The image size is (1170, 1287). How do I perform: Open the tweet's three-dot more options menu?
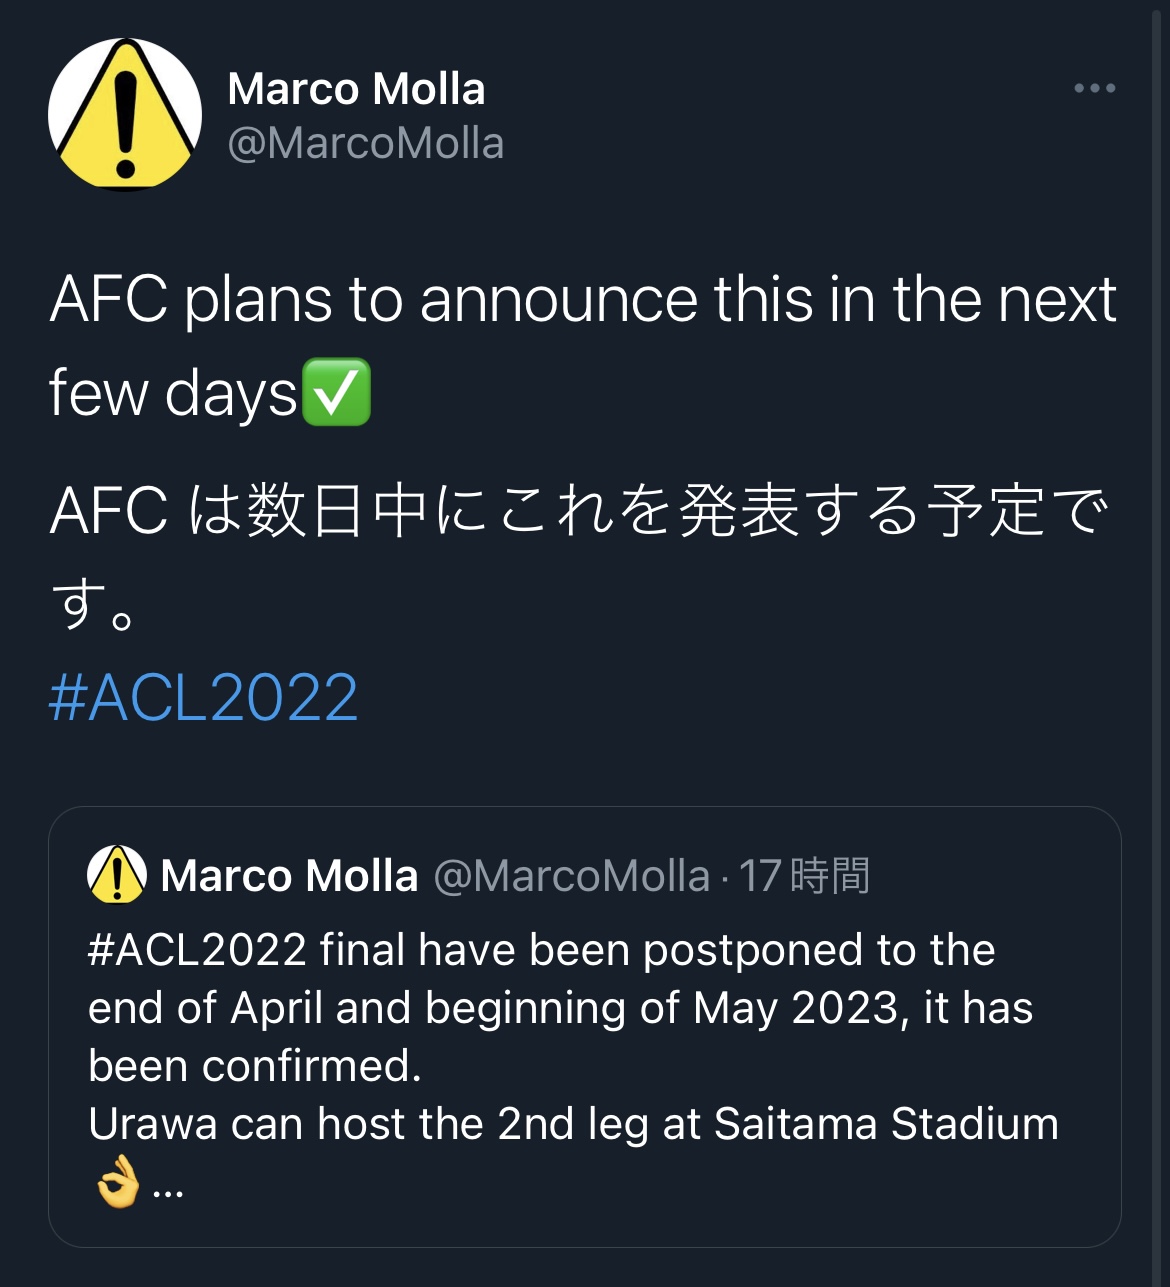coord(1094,89)
